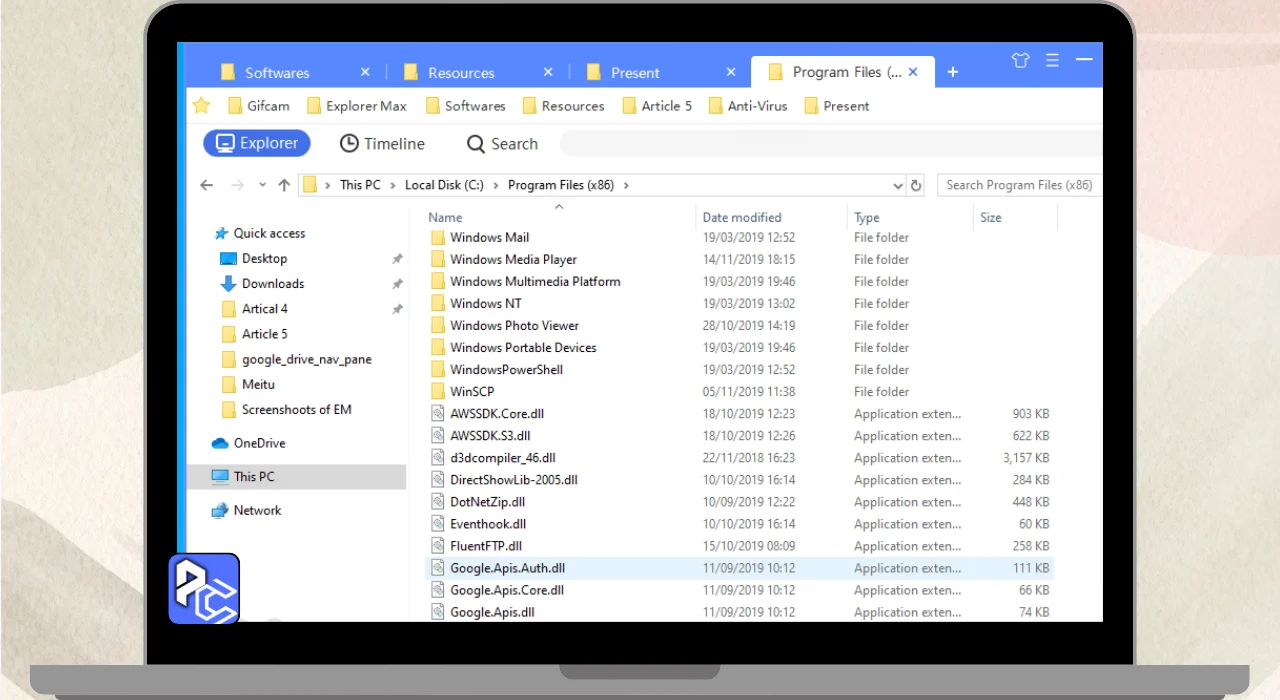1280x700 pixels.
Task: Switch to the Resources tab
Action: tap(461, 73)
